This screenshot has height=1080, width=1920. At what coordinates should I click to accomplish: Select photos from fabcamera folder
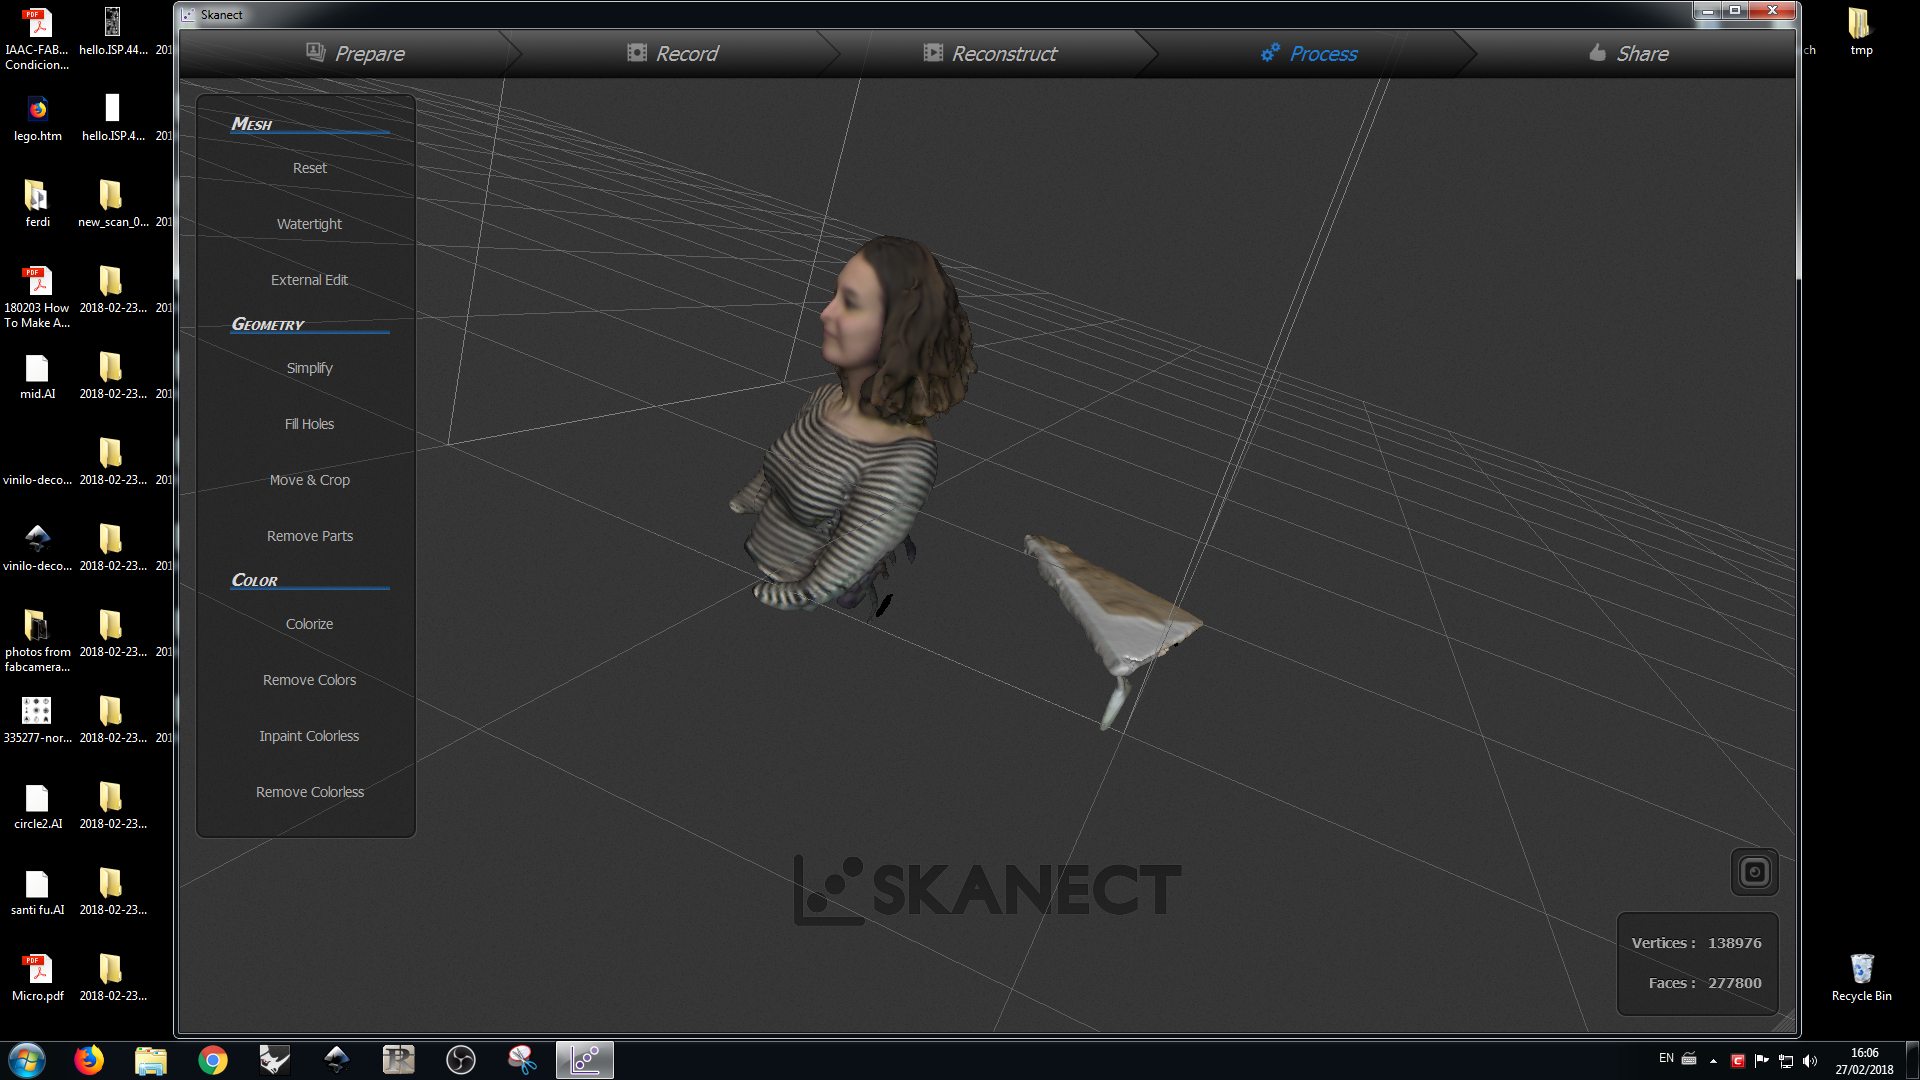(x=37, y=641)
